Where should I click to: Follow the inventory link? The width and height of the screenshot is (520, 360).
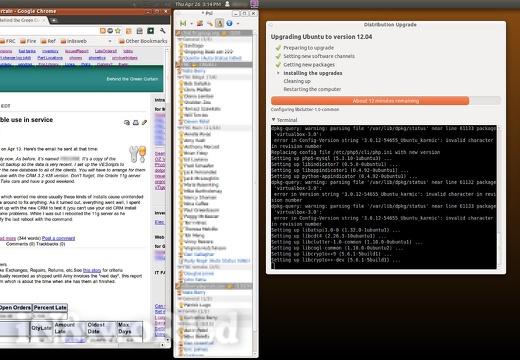click(50, 51)
